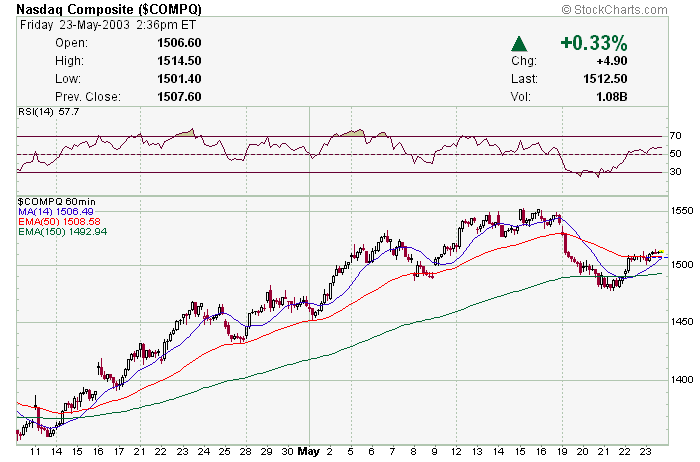Select the Prev. Close value 1507.60
Screen dimensions: 700x462
179,97
